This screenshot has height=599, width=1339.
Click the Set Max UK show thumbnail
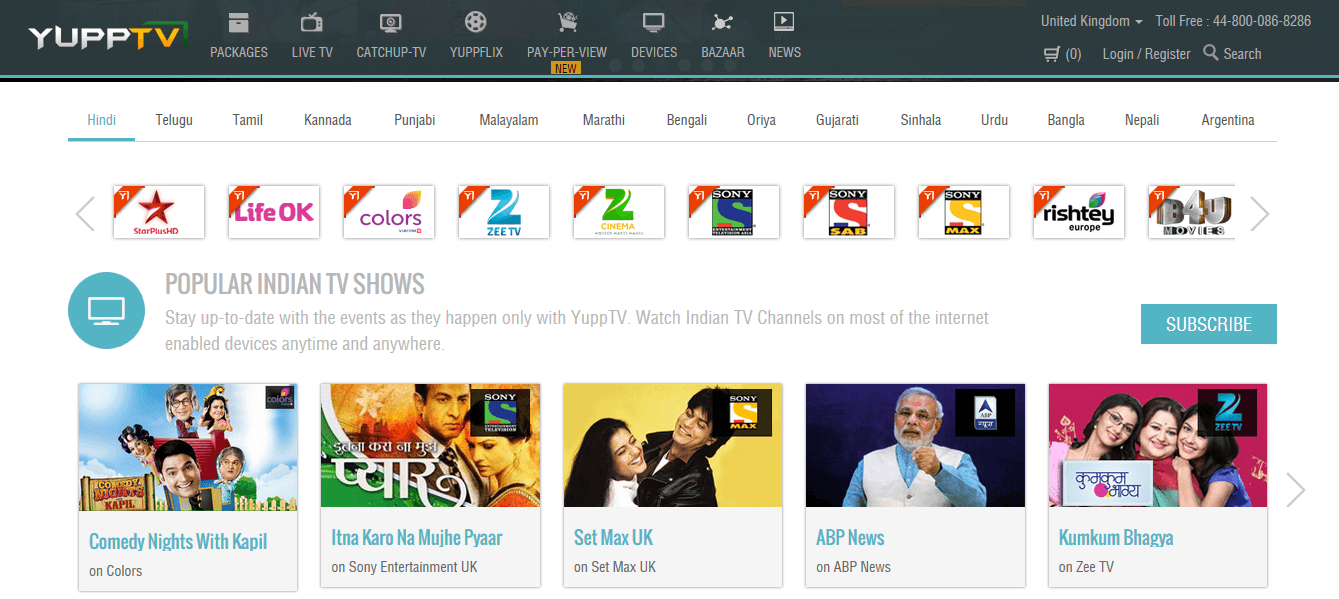(673, 445)
